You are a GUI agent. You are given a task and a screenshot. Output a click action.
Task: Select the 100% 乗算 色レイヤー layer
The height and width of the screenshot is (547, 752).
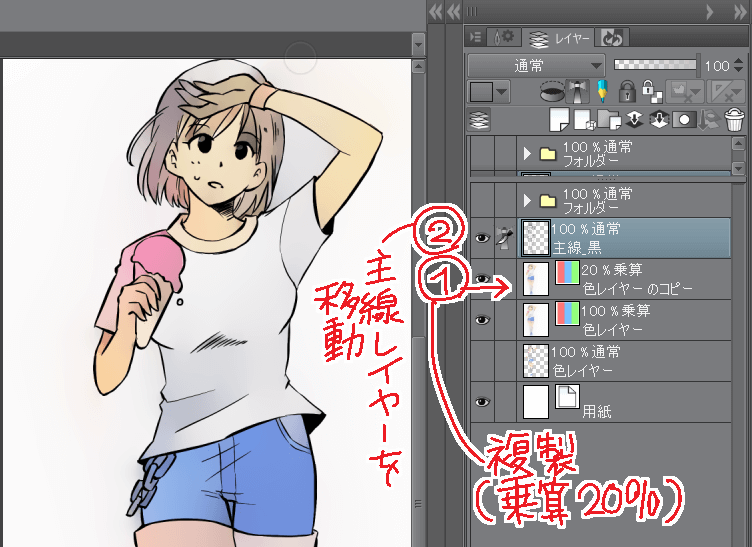tap(624, 320)
